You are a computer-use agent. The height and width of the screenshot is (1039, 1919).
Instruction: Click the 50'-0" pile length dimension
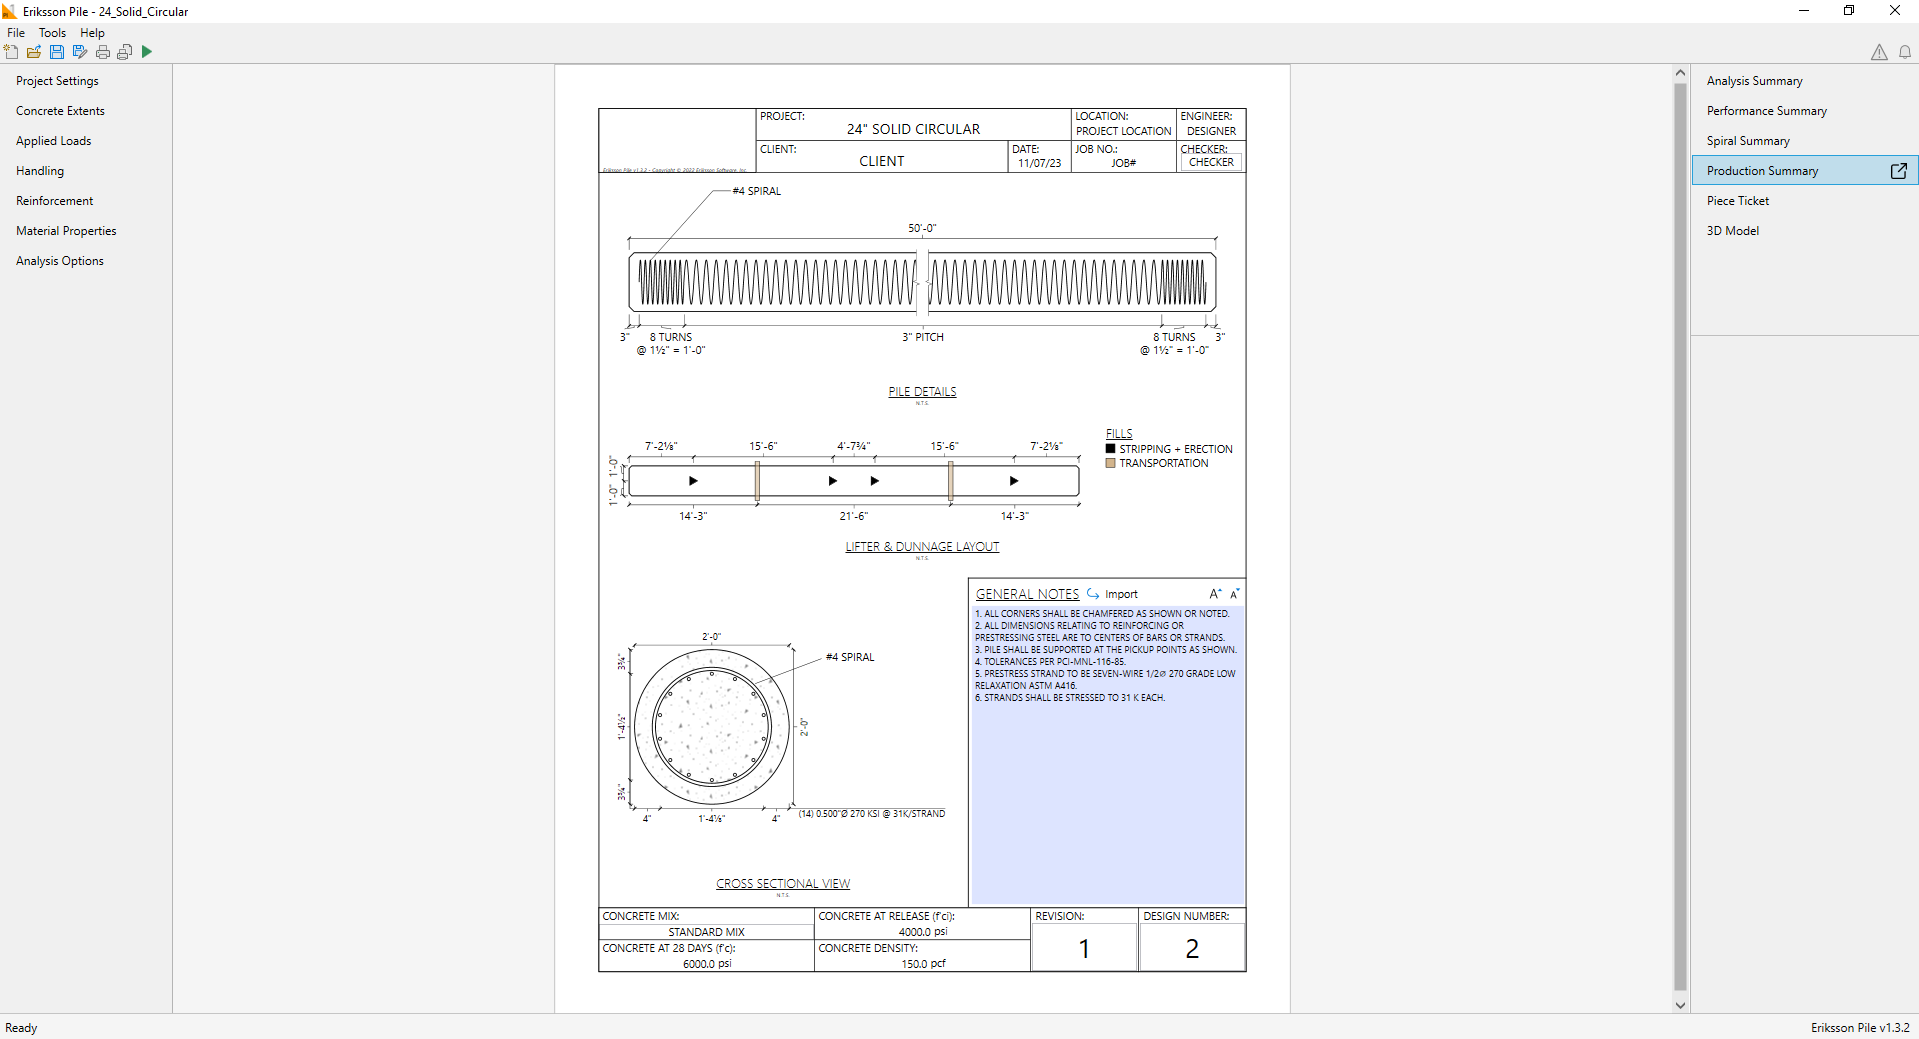coord(922,228)
